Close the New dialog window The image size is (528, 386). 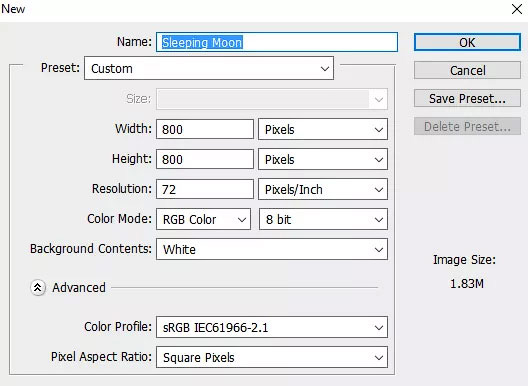(517, 9)
